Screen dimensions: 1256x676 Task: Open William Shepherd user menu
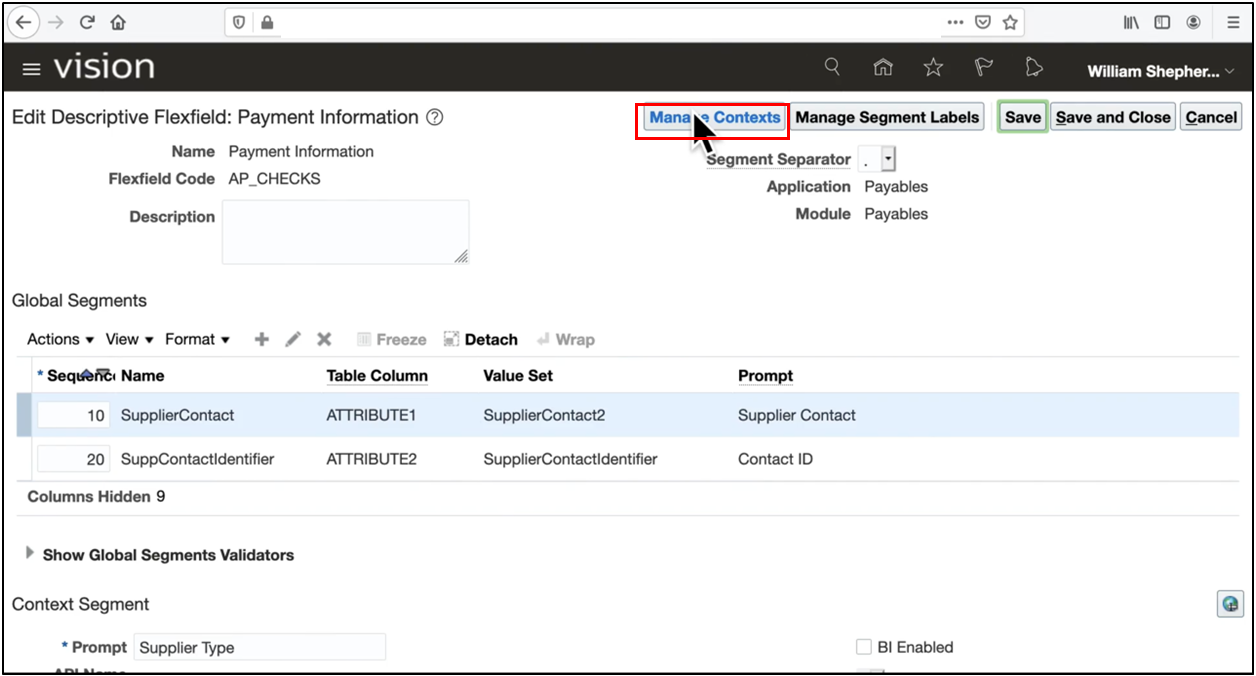coord(1160,71)
